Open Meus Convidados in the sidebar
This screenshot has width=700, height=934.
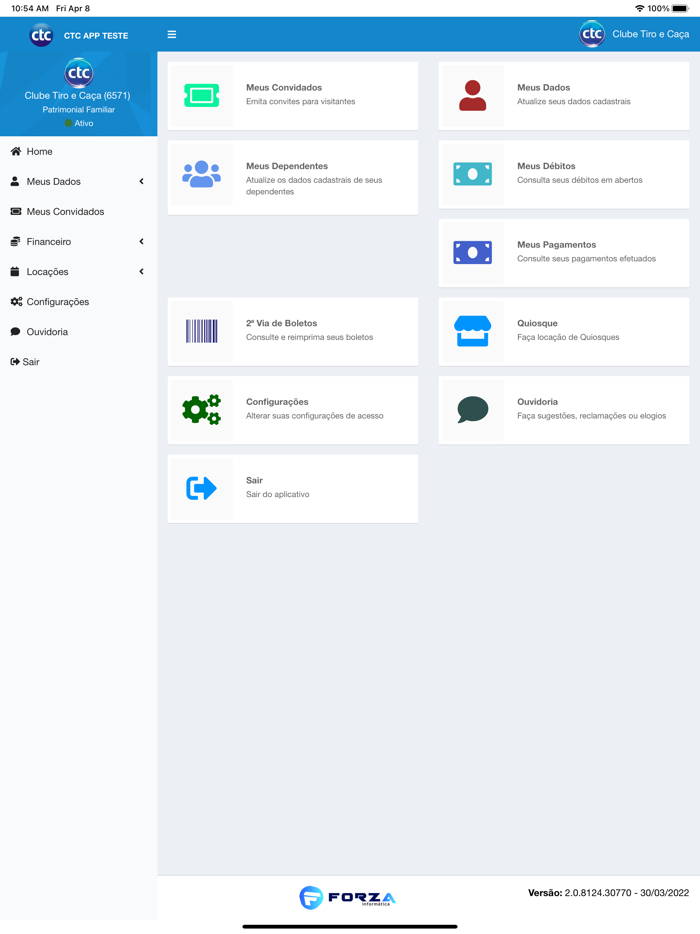65,212
